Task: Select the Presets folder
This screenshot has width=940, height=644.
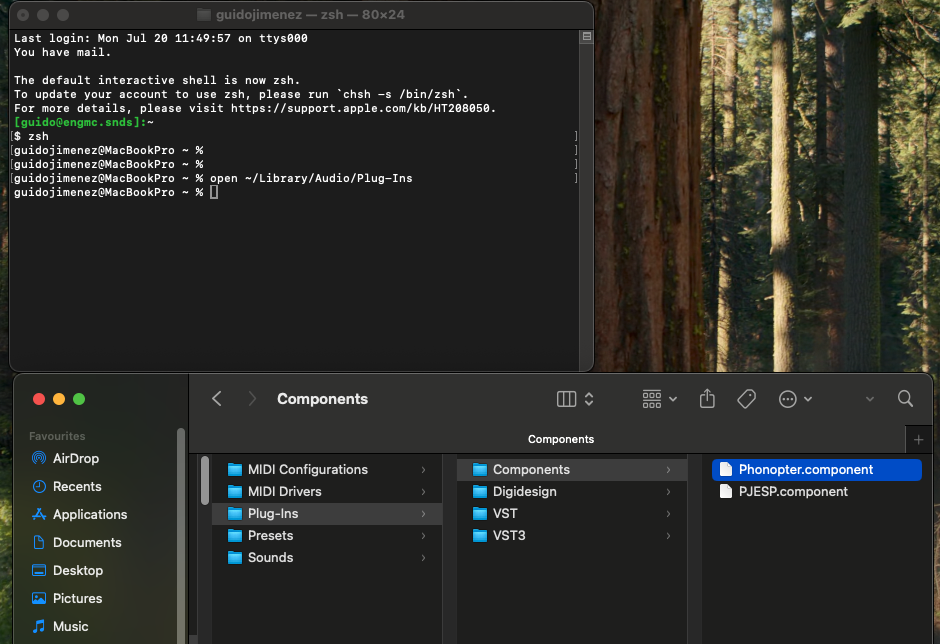Action: pos(327,535)
